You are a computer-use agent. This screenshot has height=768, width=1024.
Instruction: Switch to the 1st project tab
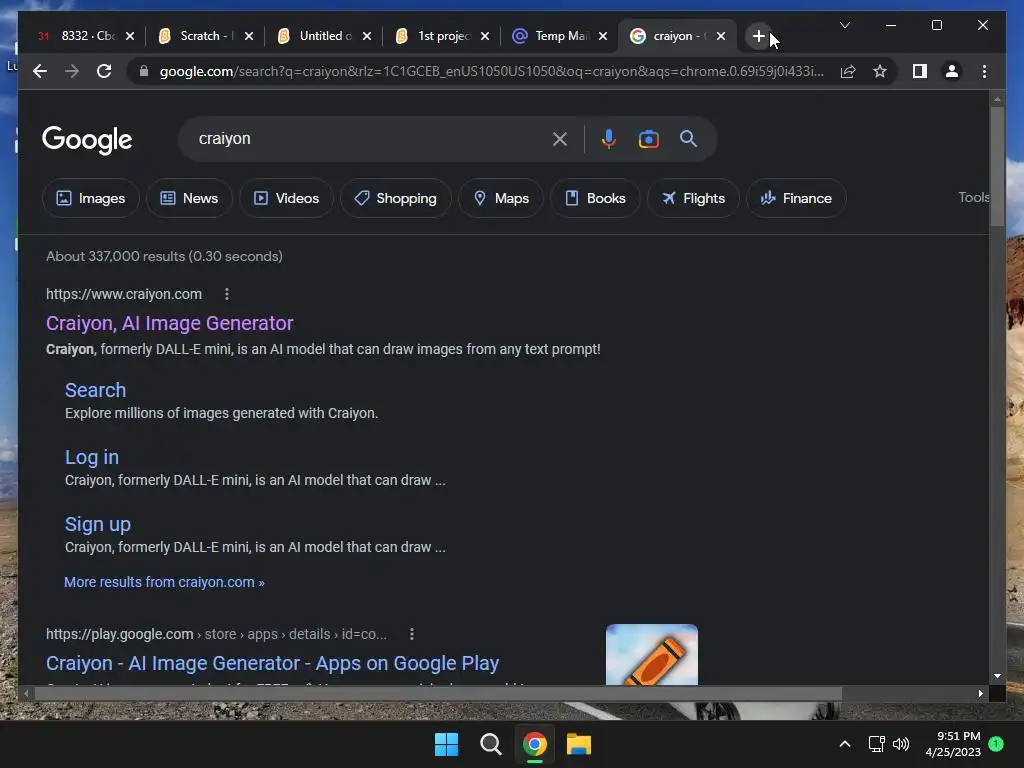433,36
